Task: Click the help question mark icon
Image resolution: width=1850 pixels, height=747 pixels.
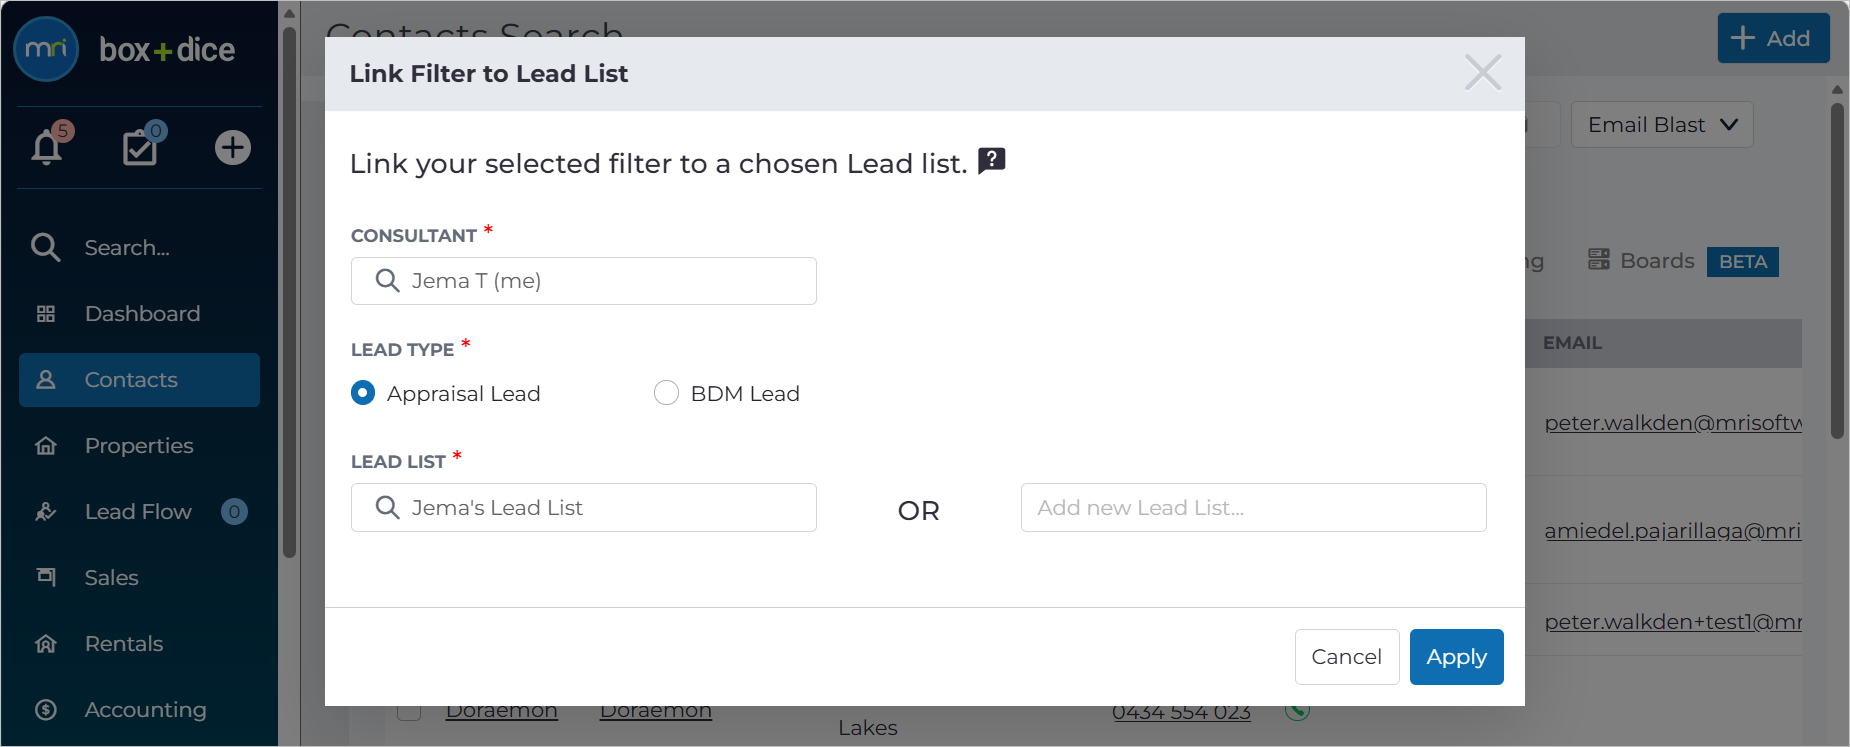Action: pos(991,160)
